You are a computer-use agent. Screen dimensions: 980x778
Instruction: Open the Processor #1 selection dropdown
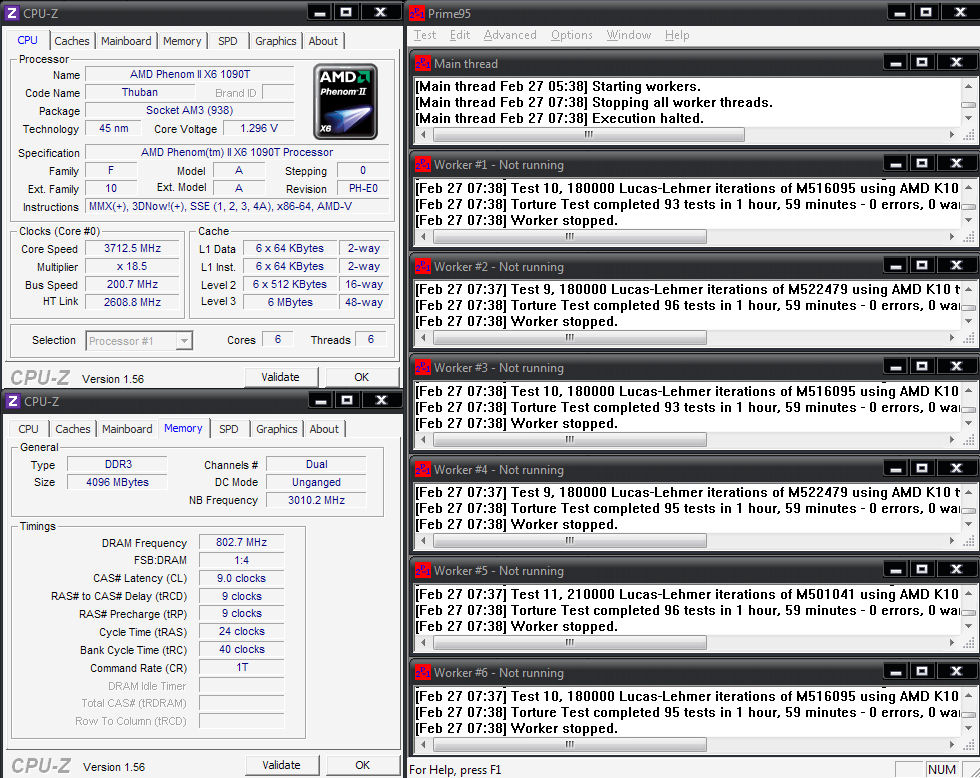tap(184, 341)
